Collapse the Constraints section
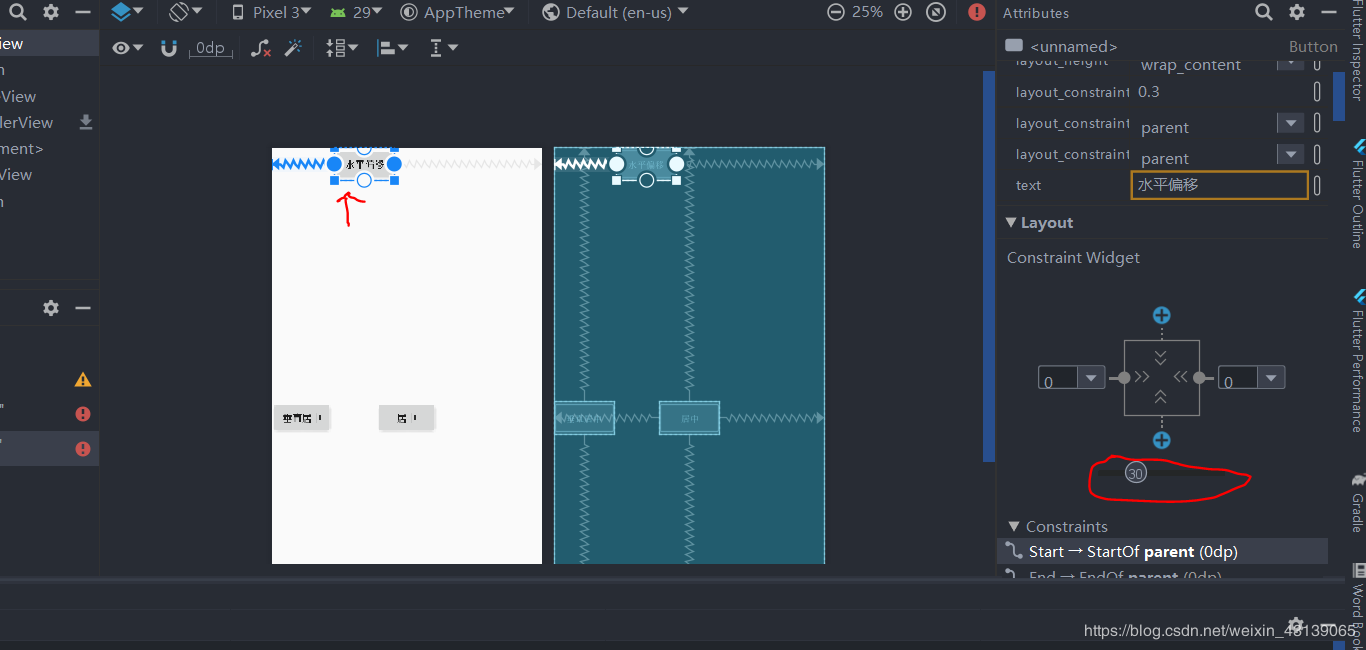Viewport: 1366px width, 650px height. 1014,526
